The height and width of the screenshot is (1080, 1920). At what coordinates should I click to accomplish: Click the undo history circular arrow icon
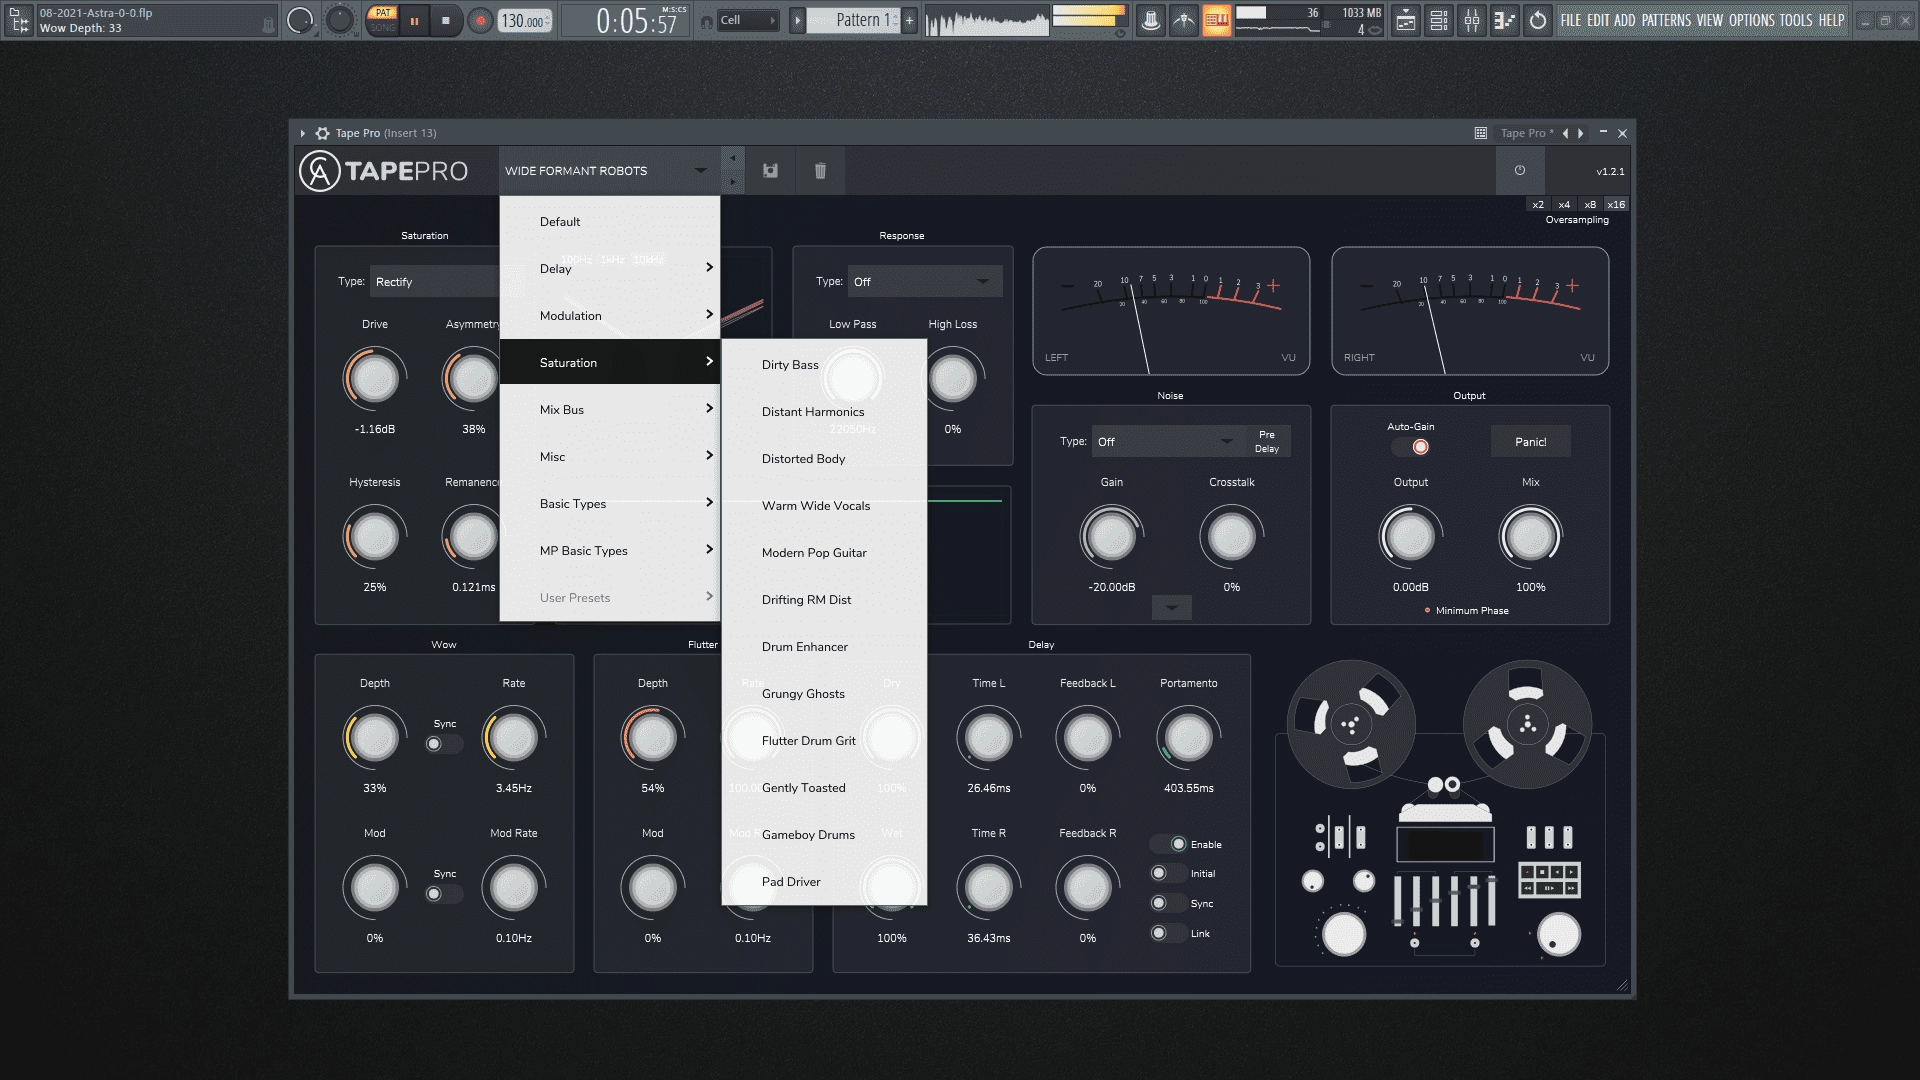(1538, 20)
